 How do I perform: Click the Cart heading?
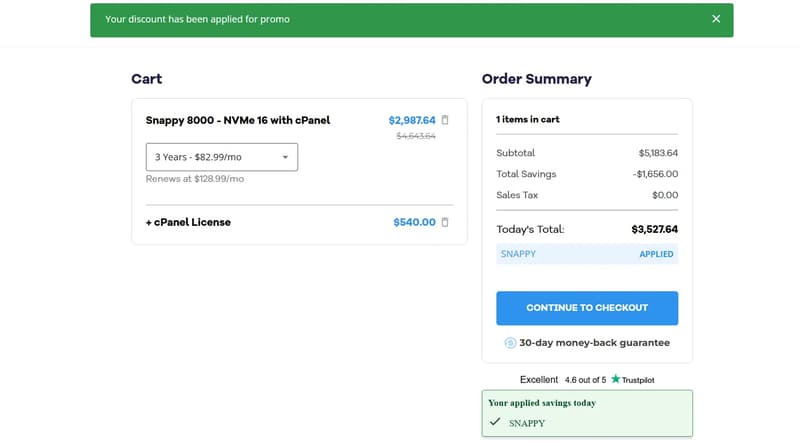click(146, 79)
